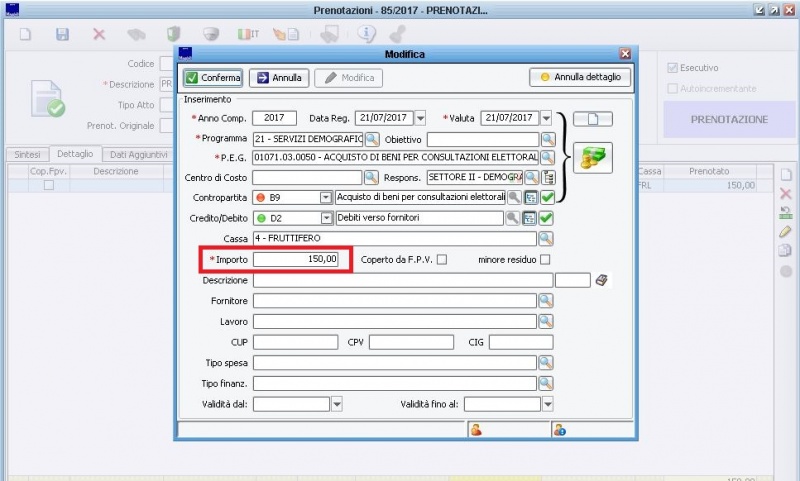Image resolution: width=800 pixels, height=481 pixels.
Task: Open Tipo finanz. search magnifier
Action: point(545,383)
